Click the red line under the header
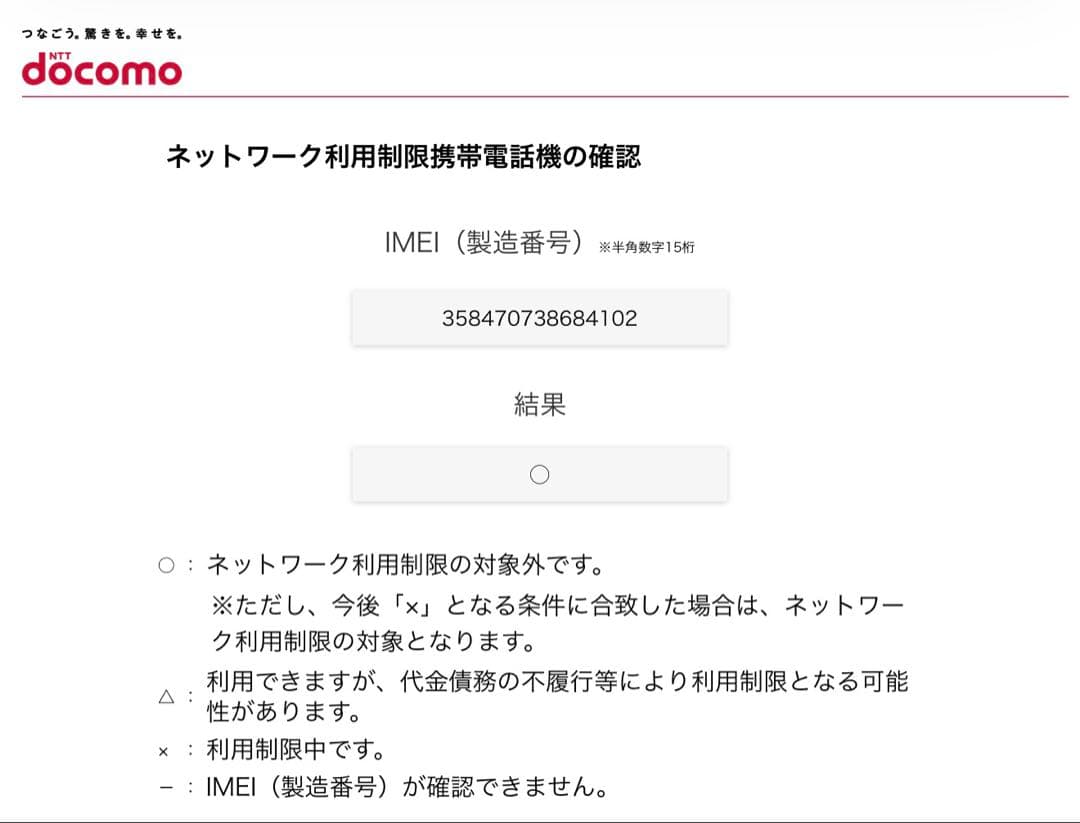 (x=545, y=97)
